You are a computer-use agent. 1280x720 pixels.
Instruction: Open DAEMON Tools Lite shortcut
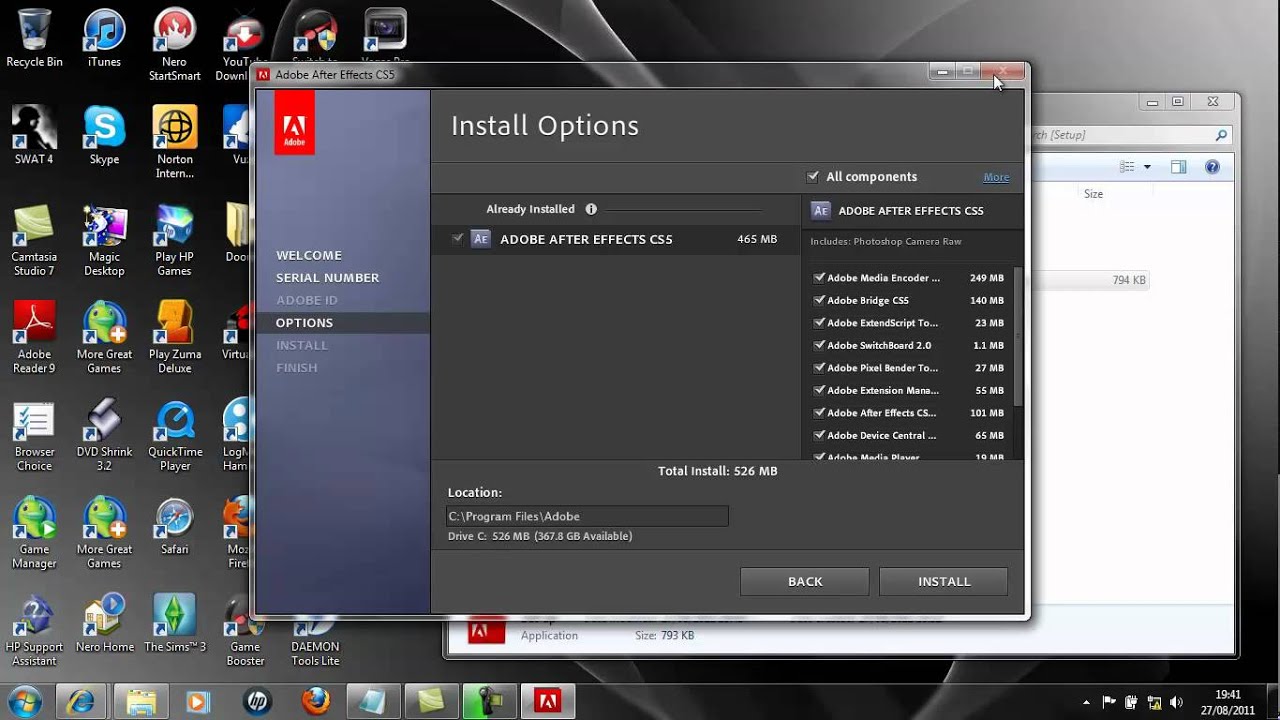point(315,640)
